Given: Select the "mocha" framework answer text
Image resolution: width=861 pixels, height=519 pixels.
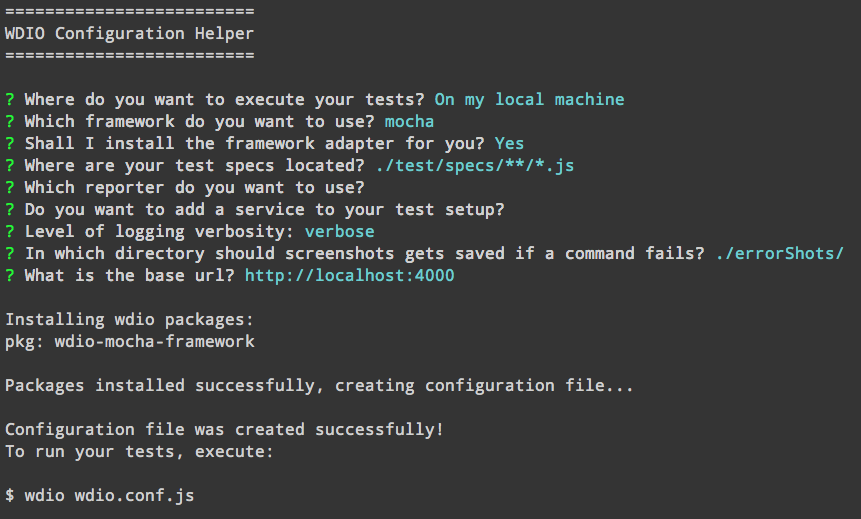Looking at the screenshot, I should [x=409, y=122].
